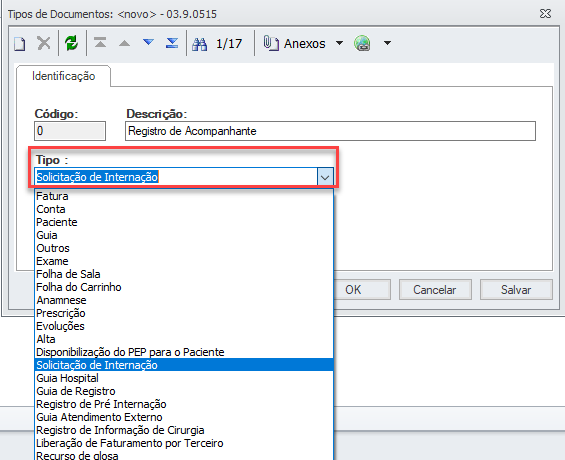The image size is (565, 460).
Task: Click the globe printer icon
Action: pos(362,43)
